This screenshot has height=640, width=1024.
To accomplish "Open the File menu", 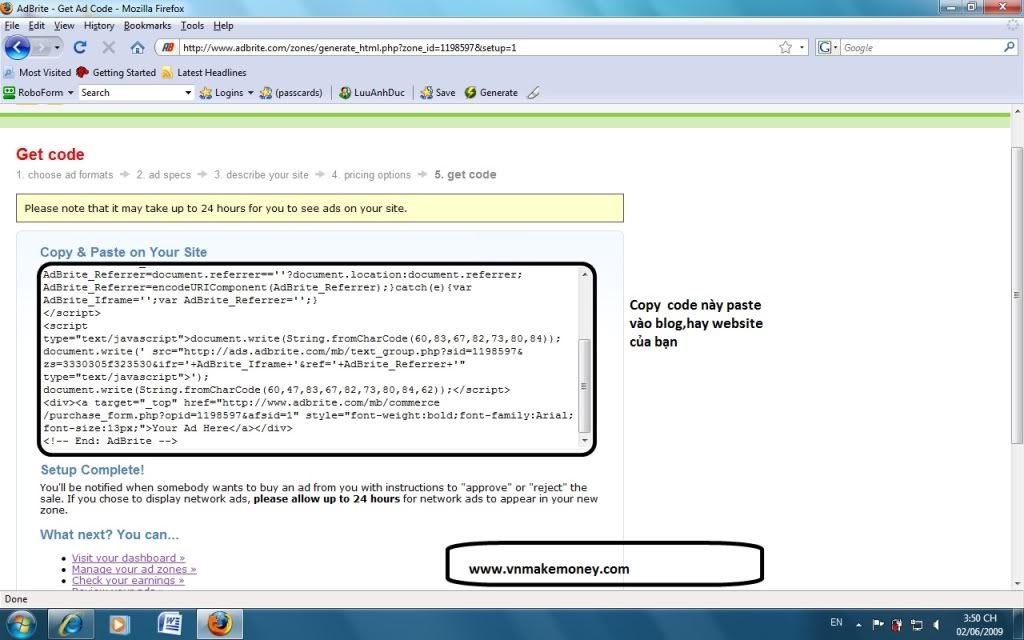I will [12, 25].
